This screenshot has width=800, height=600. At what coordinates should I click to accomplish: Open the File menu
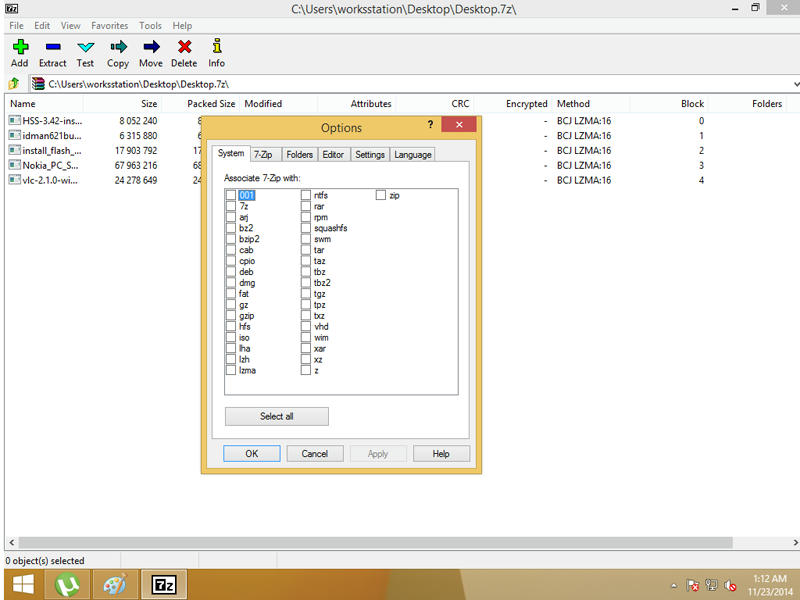16,26
